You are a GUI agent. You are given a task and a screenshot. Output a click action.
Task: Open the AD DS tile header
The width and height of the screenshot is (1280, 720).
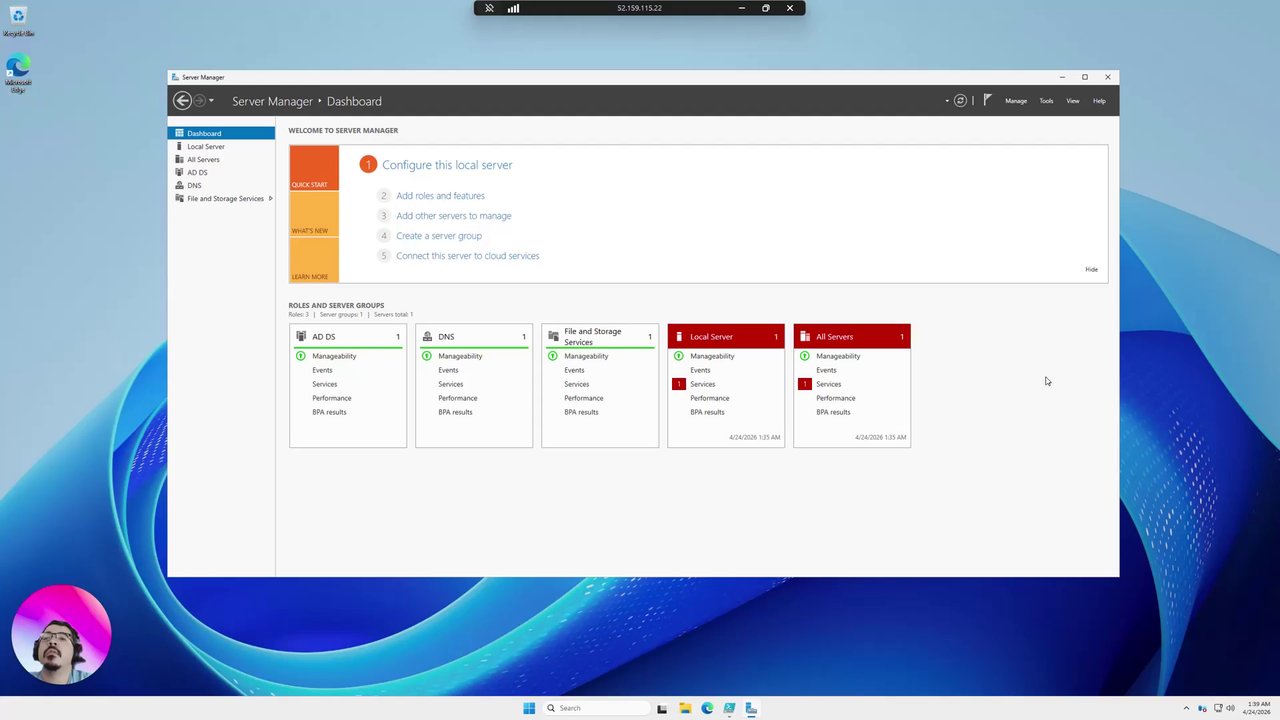pyautogui.click(x=348, y=337)
